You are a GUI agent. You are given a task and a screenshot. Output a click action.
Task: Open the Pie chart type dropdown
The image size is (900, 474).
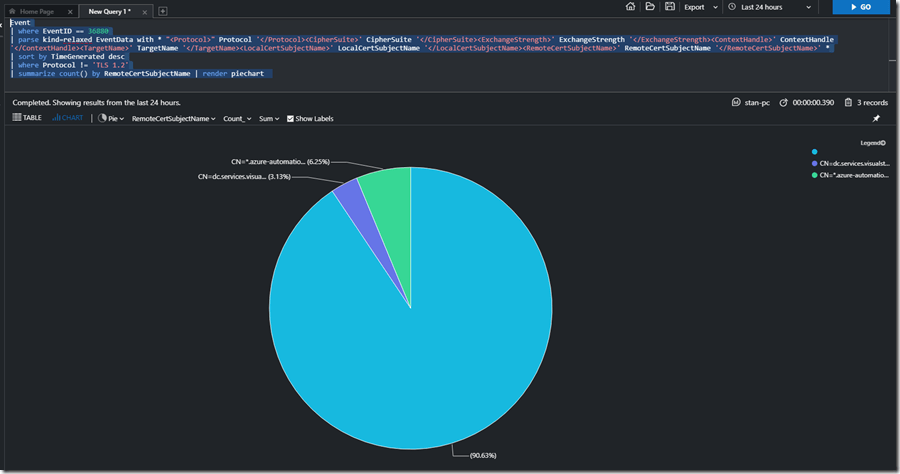tap(110, 118)
